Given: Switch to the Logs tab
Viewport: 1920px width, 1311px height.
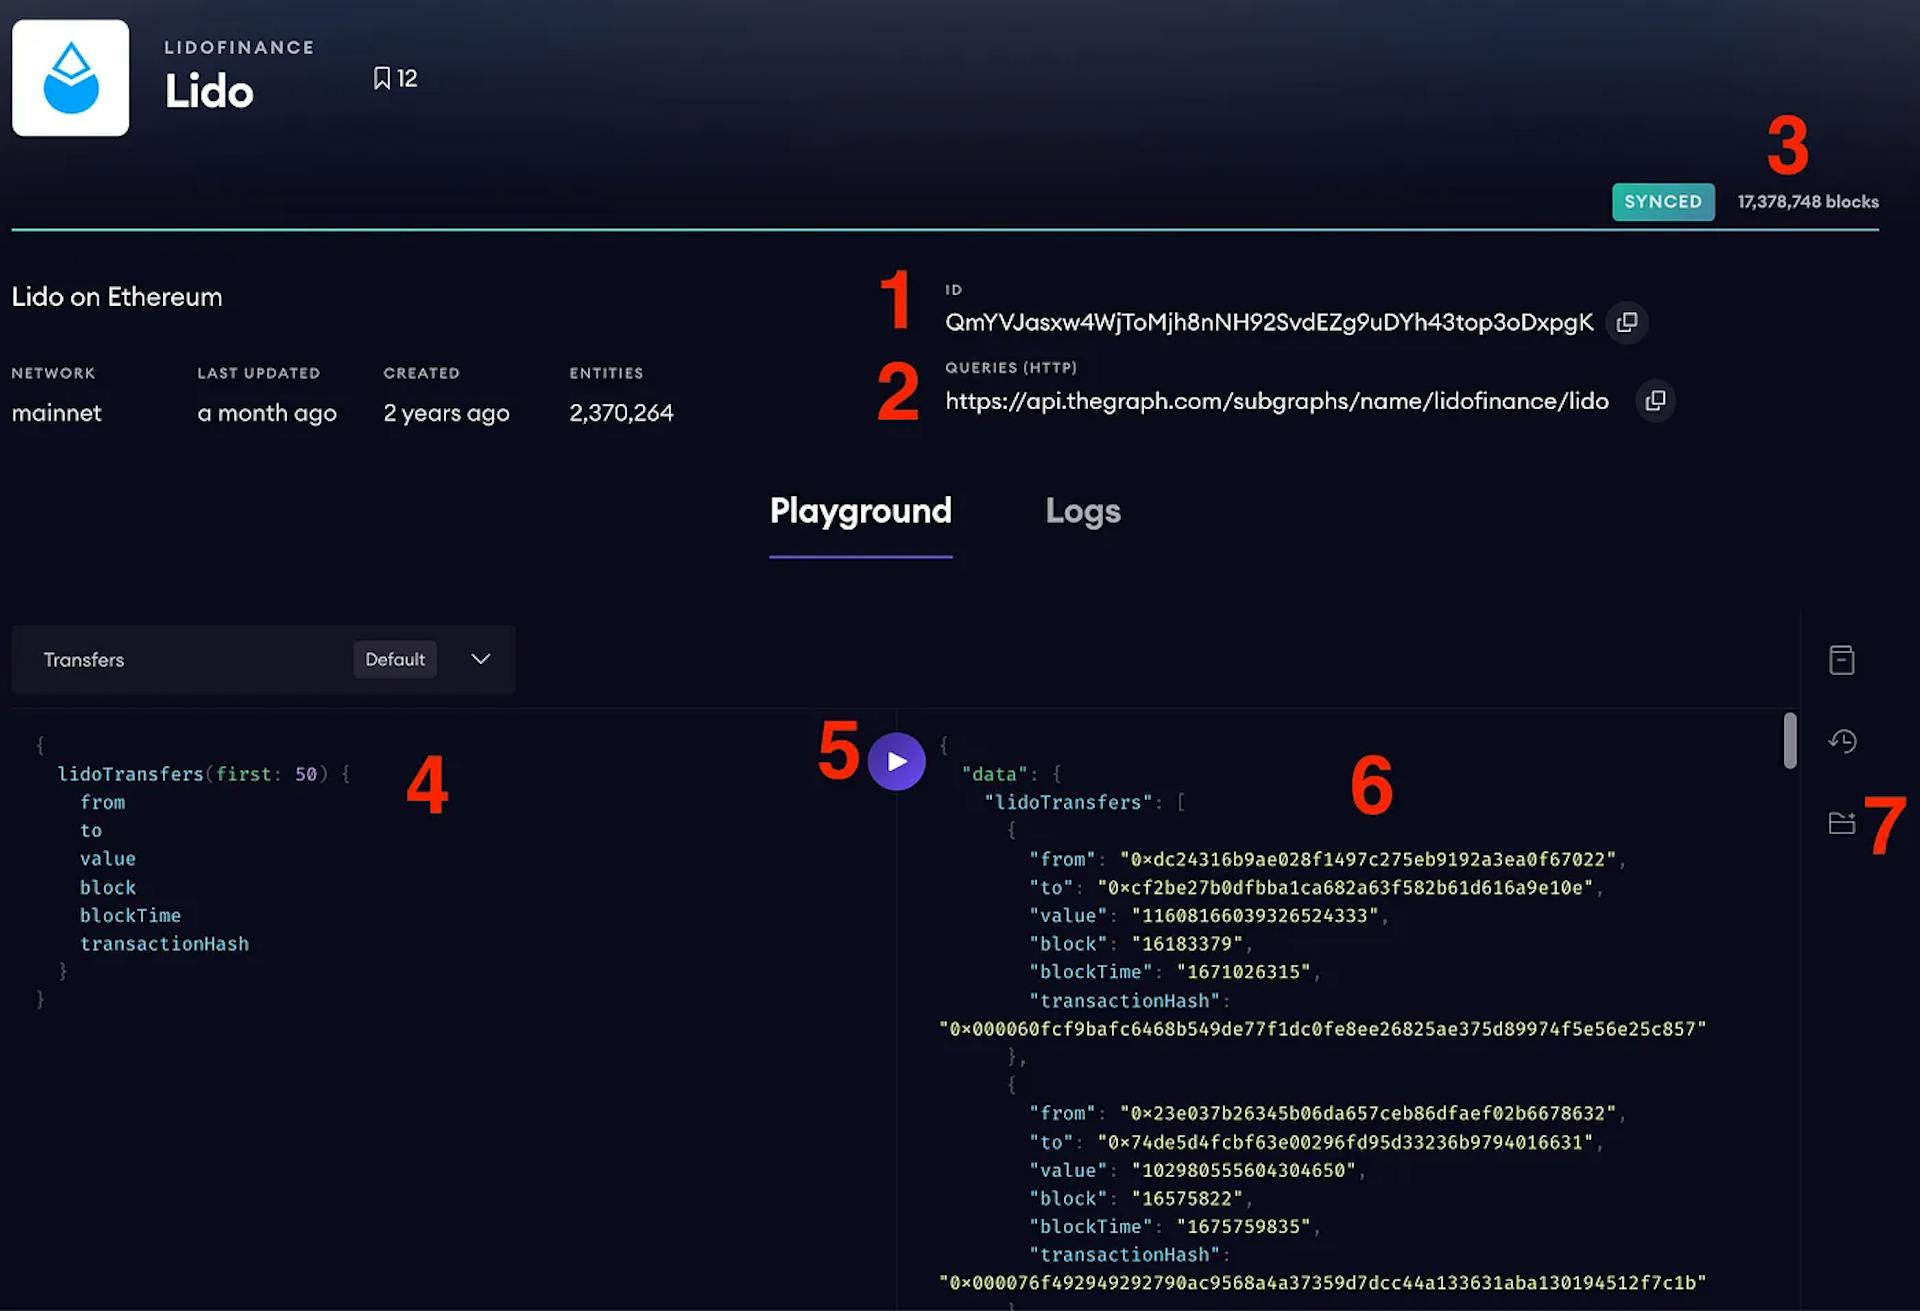Looking at the screenshot, I should click(1083, 512).
